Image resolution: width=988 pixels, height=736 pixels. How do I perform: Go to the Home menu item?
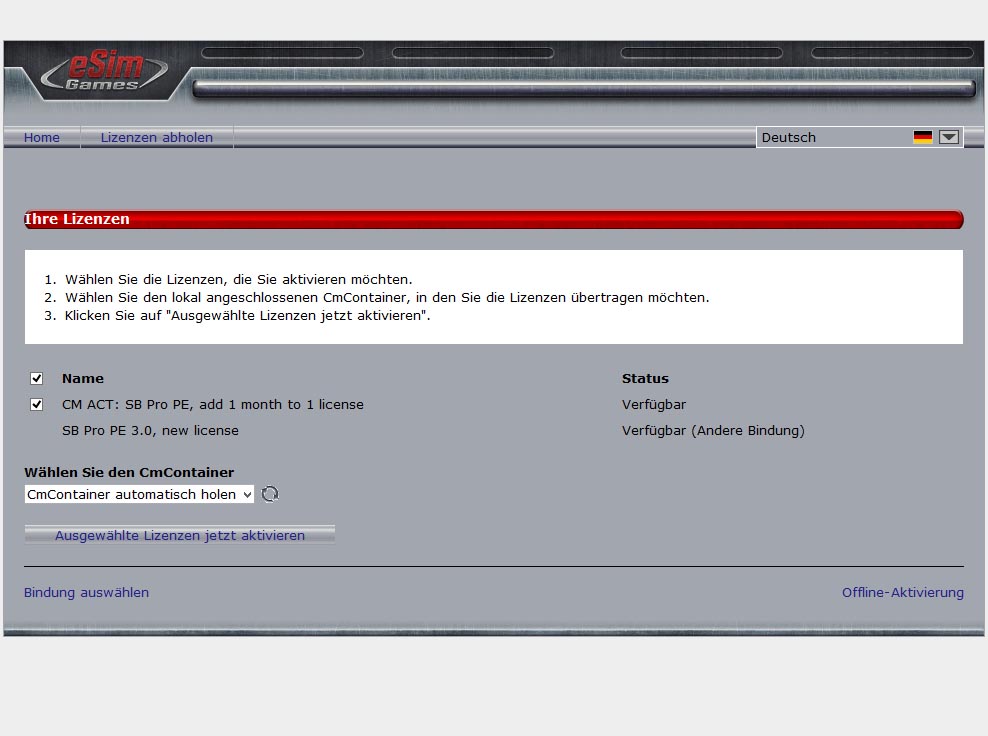pos(42,137)
